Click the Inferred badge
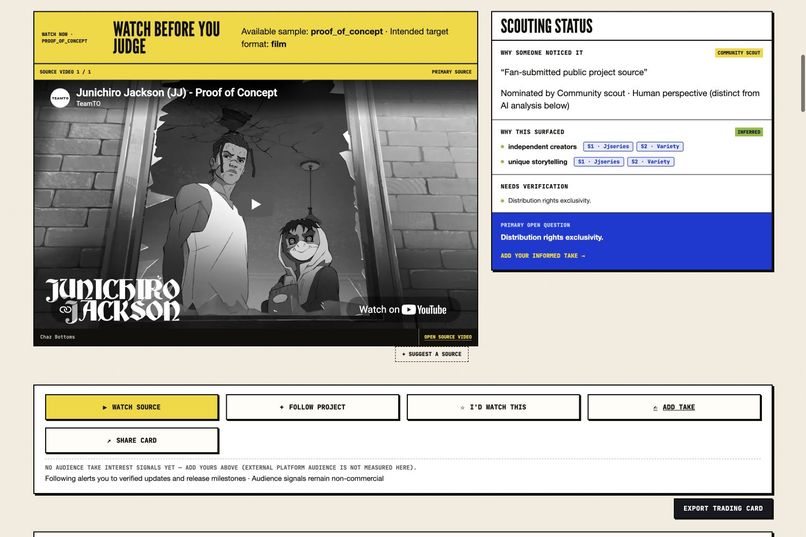This screenshot has height=537, width=806. tap(749, 132)
